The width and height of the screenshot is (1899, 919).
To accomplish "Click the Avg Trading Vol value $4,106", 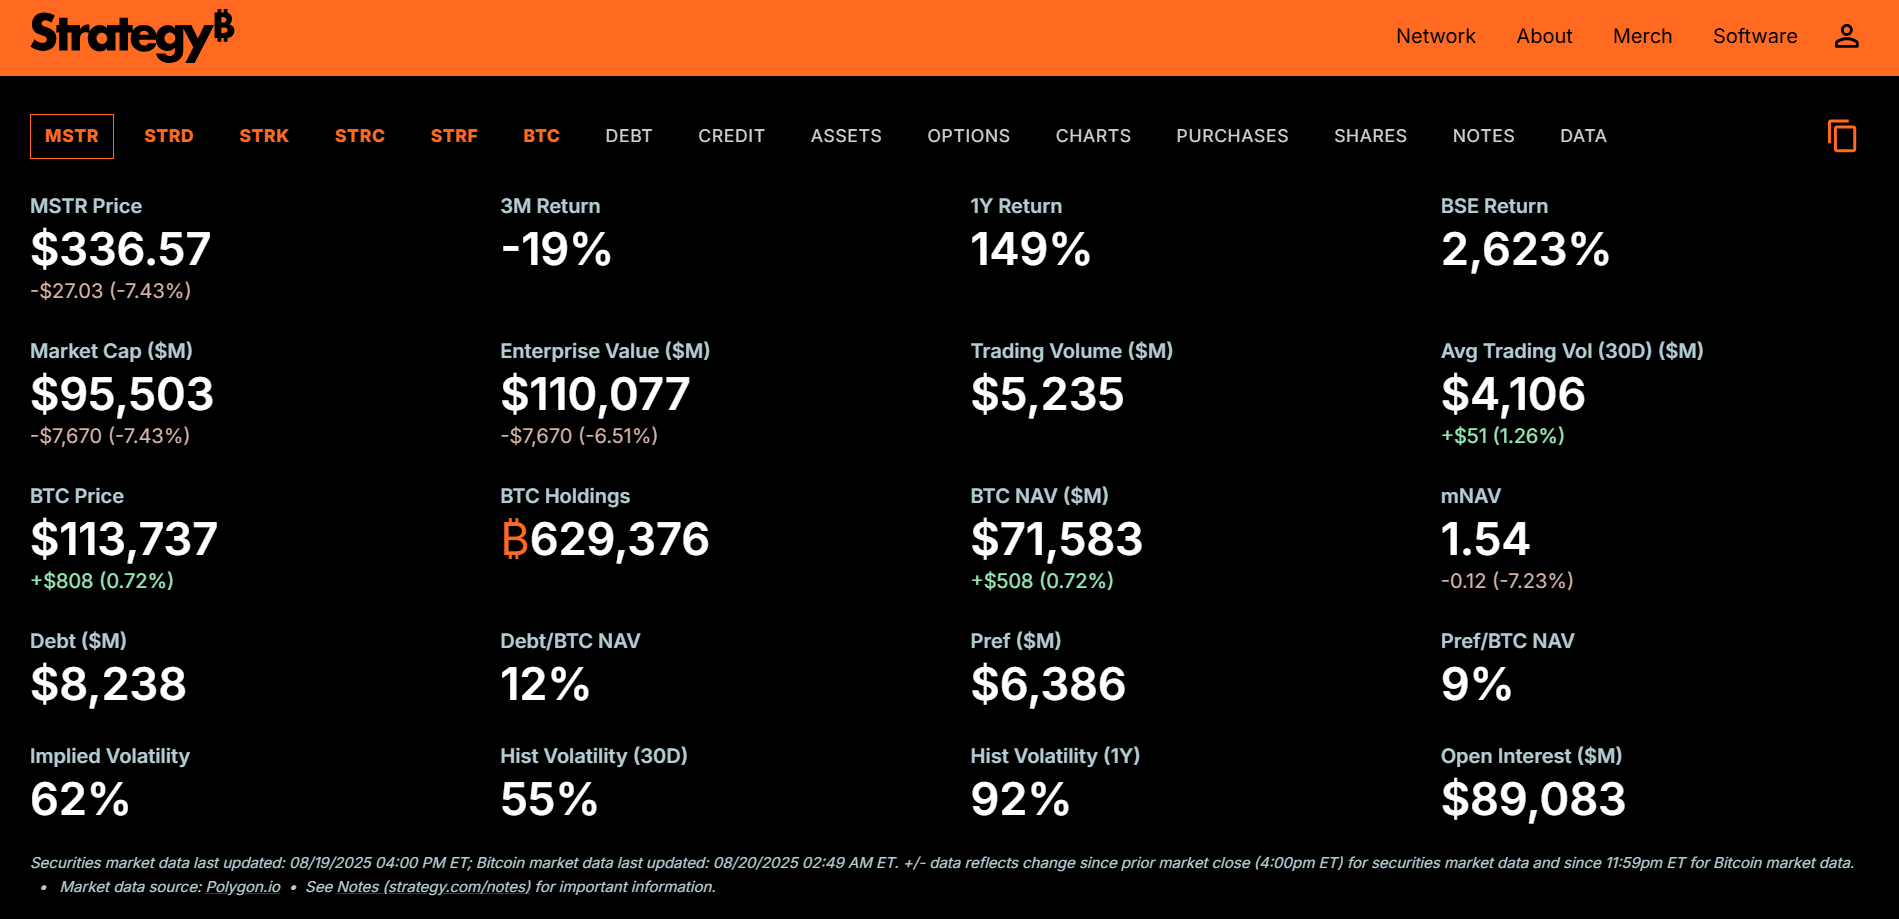I will 1513,394.
